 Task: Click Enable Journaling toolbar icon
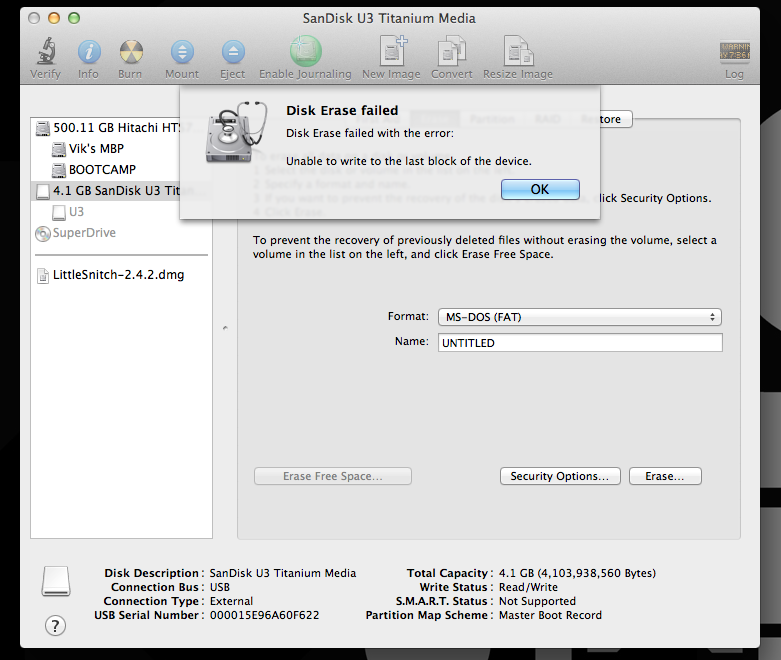305,51
